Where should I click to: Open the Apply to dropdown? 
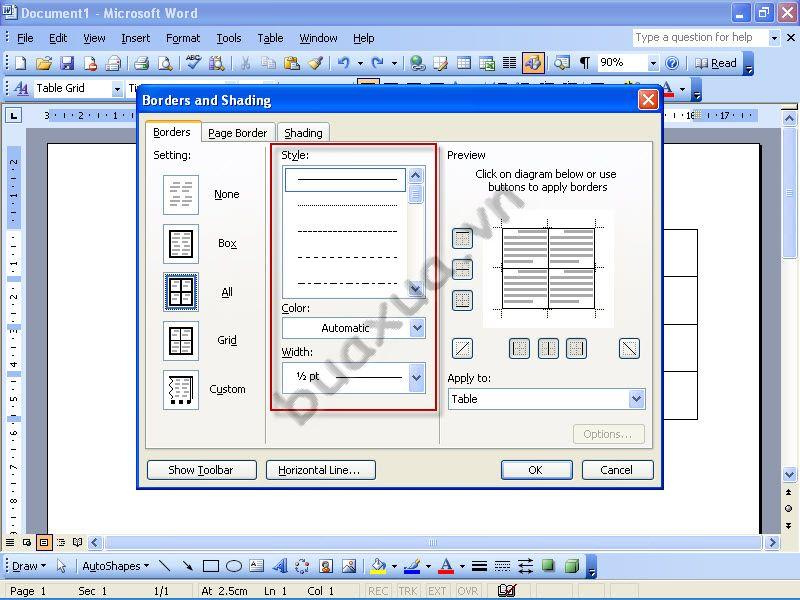point(636,399)
